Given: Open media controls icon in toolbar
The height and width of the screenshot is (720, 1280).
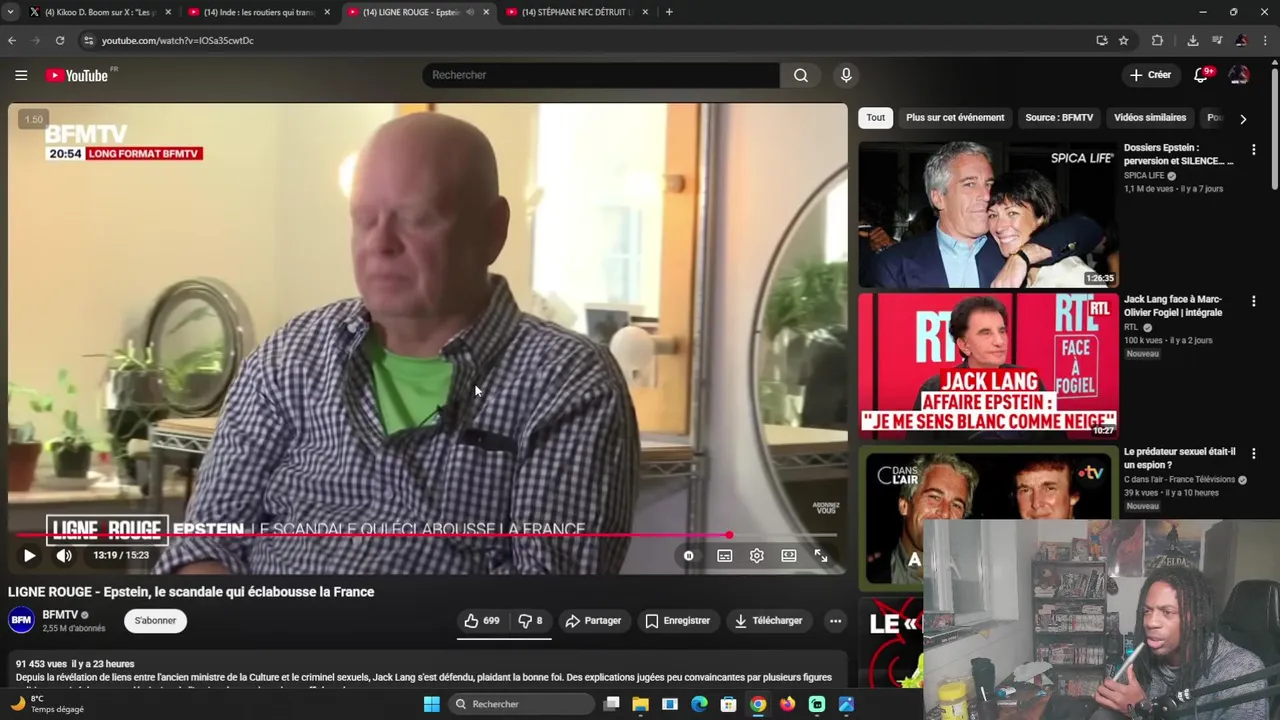Looking at the screenshot, I should (1217, 40).
